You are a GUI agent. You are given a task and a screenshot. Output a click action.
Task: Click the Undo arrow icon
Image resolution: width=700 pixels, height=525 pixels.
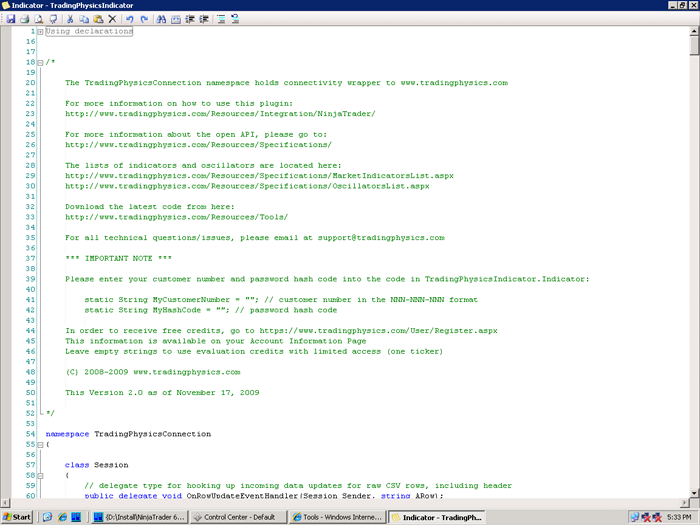pos(131,19)
